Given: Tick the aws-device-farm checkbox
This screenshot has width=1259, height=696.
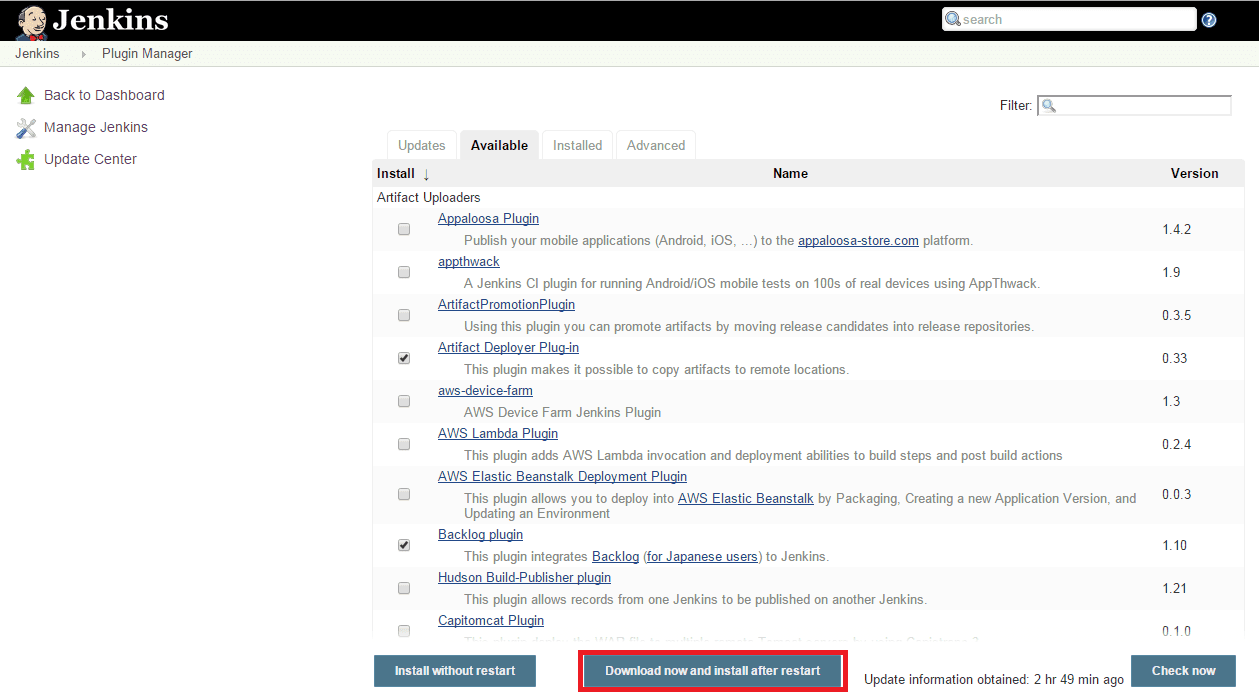Looking at the screenshot, I should (x=404, y=401).
